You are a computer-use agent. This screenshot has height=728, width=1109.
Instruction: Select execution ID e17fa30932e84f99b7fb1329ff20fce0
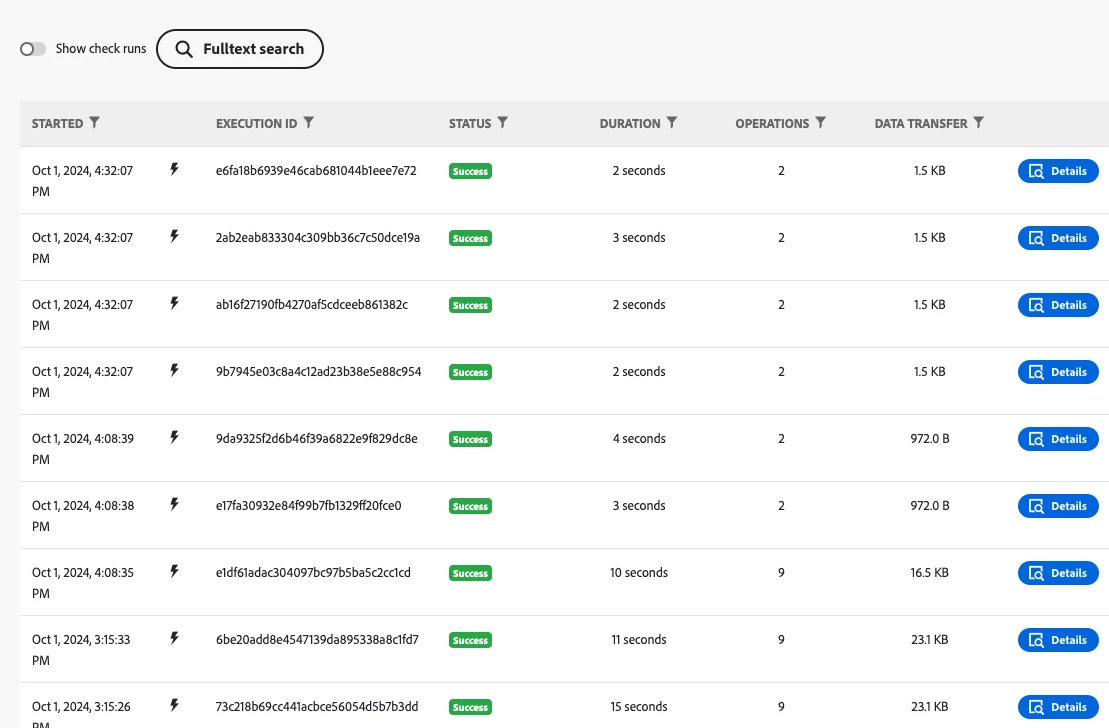[x=308, y=506]
